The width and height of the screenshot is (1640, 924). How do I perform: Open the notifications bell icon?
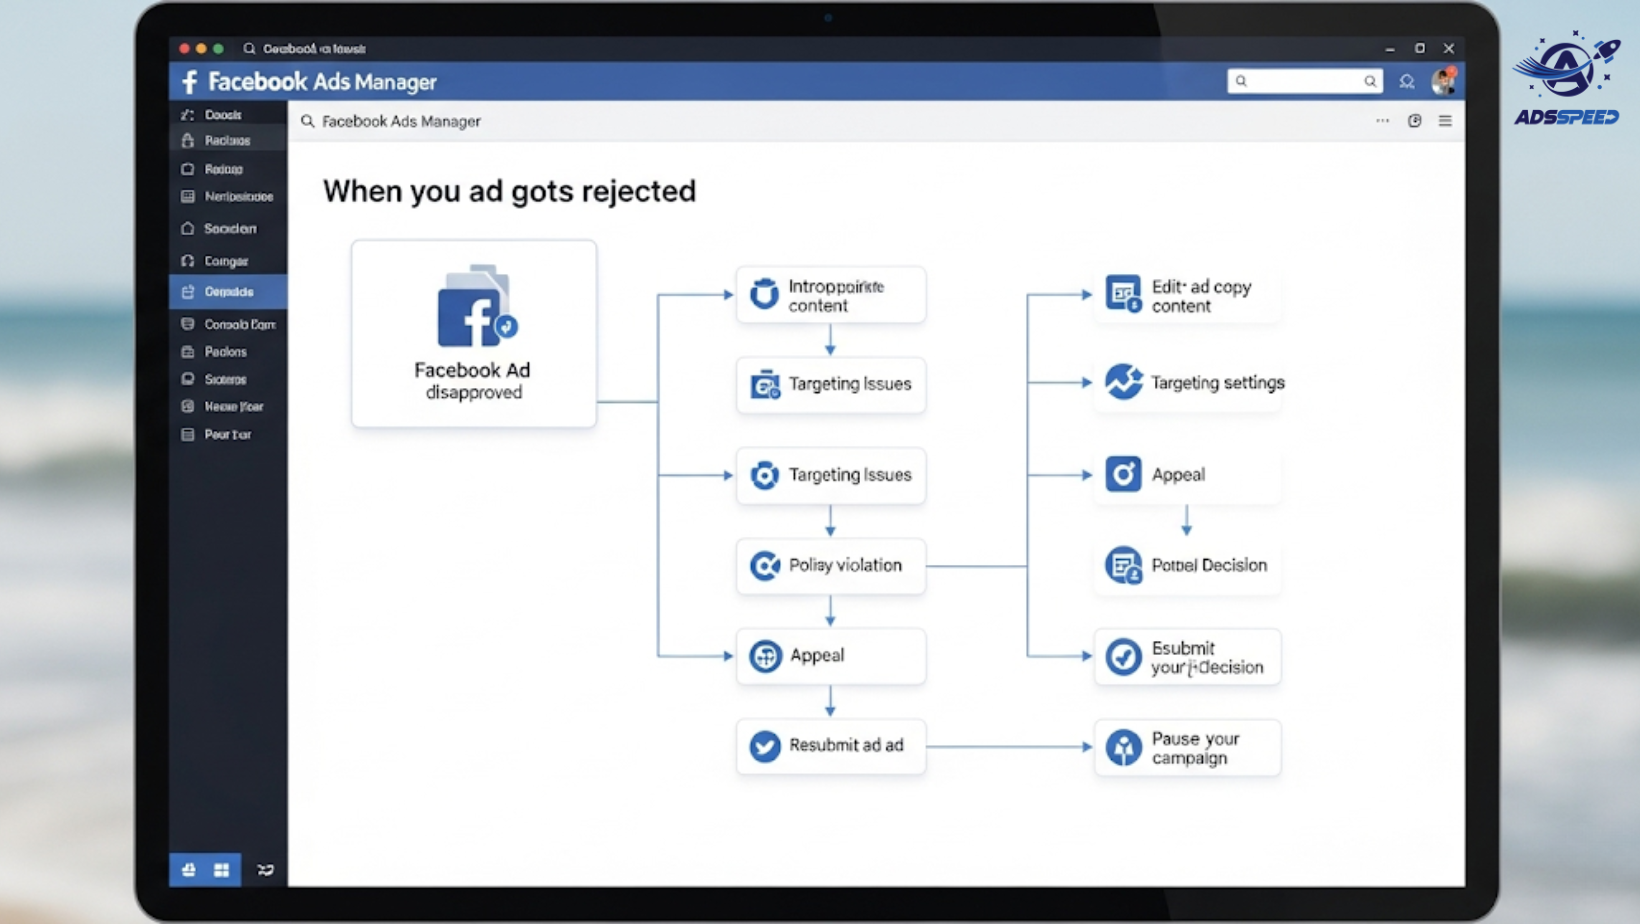point(1406,82)
